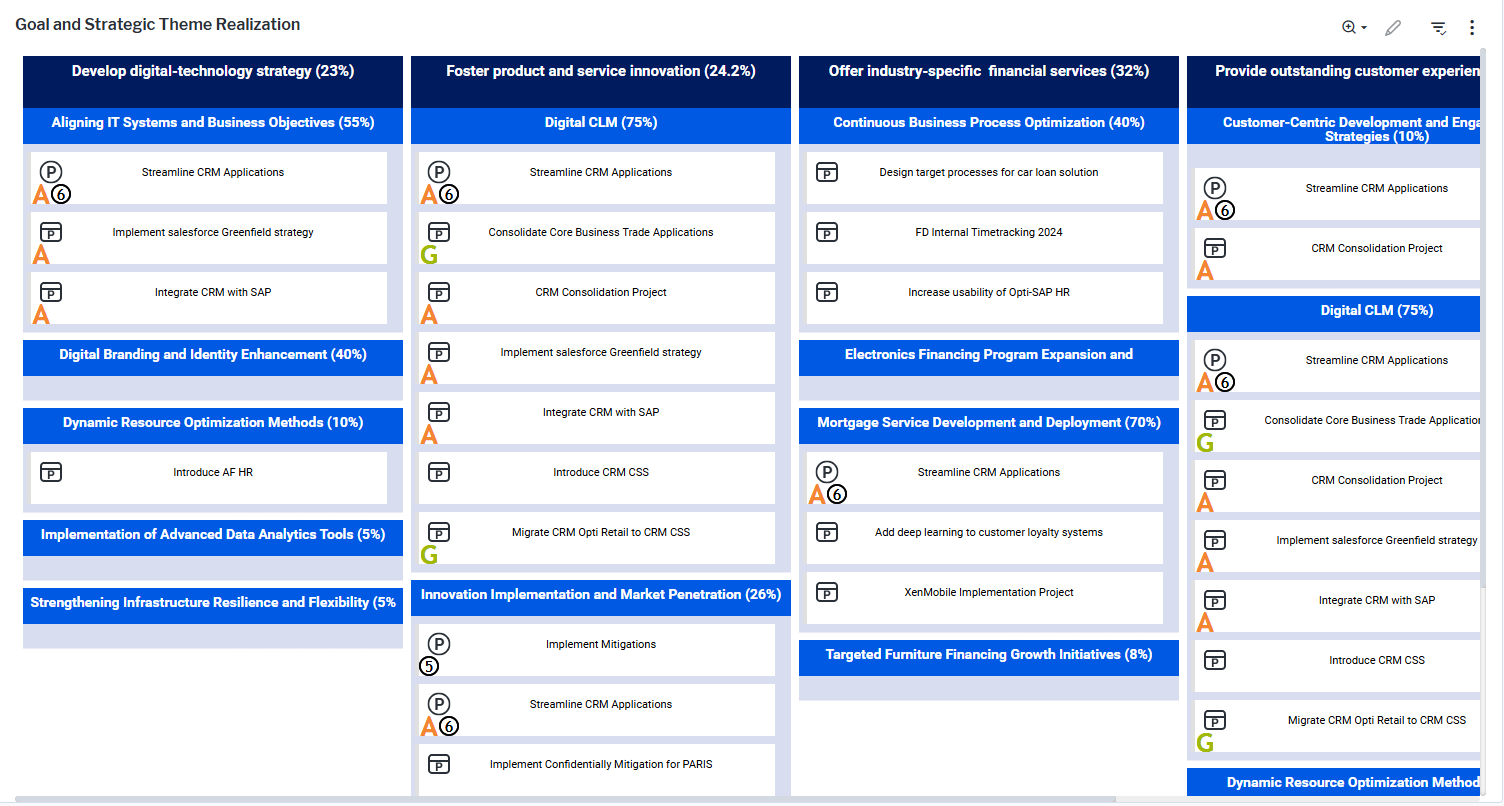Click project icon beside Introduce AF HR
The image size is (1504, 806).
51,472
